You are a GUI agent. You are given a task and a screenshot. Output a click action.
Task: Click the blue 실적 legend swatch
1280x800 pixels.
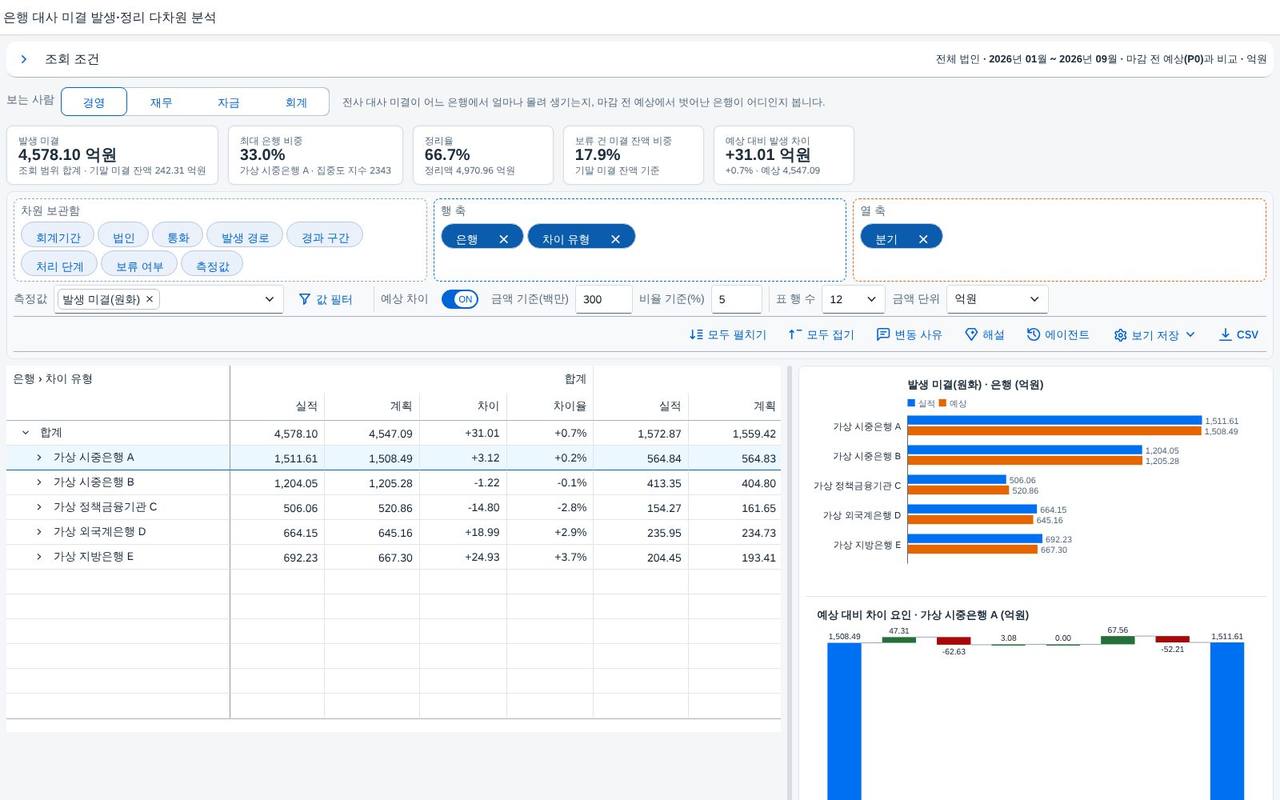[911, 403]
